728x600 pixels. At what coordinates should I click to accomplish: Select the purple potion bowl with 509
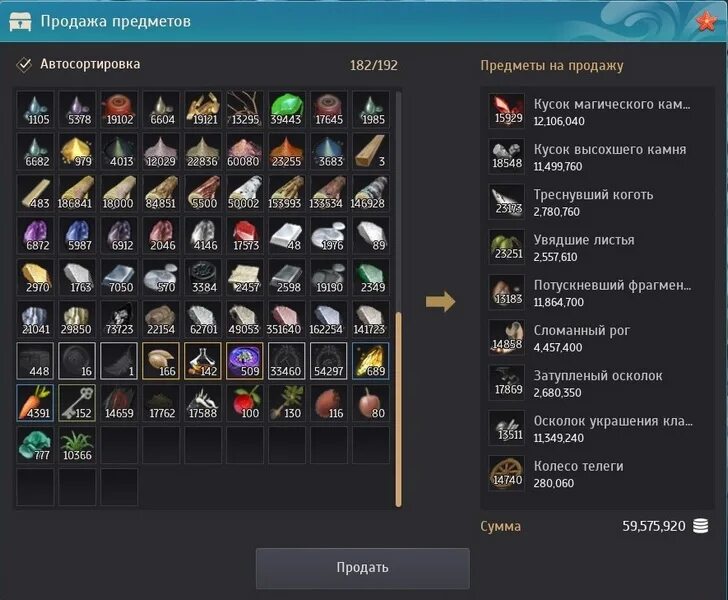(x=245, y=361)
